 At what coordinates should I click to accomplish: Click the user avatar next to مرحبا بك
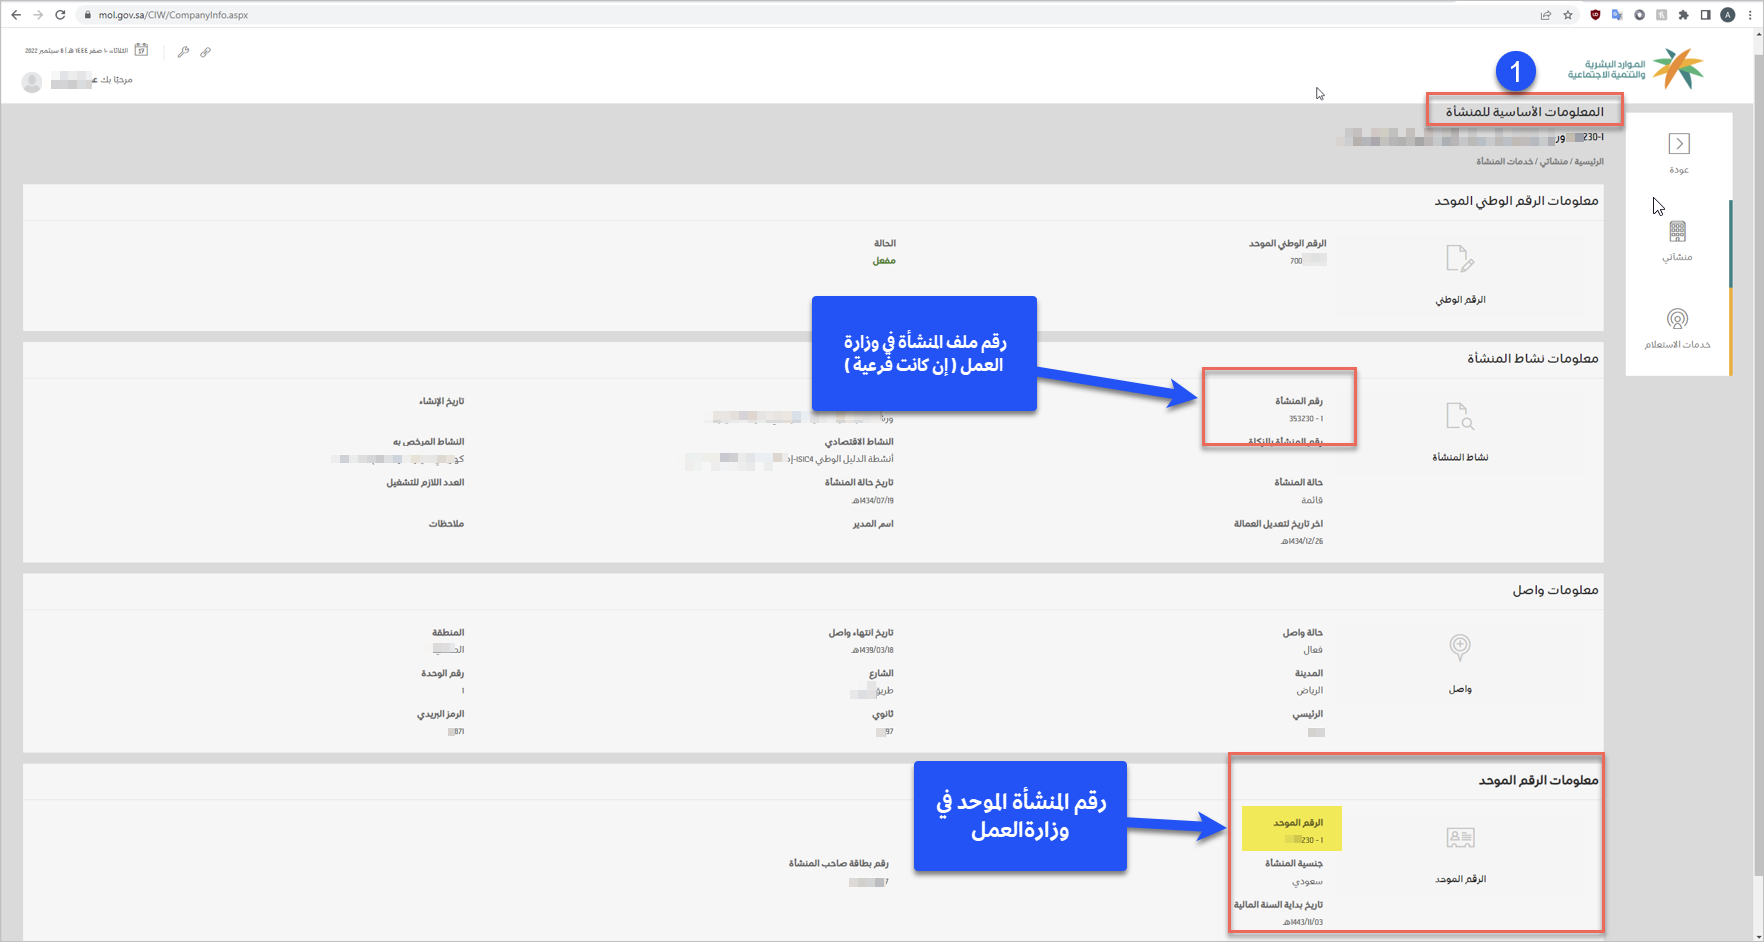tap(32, 82)
